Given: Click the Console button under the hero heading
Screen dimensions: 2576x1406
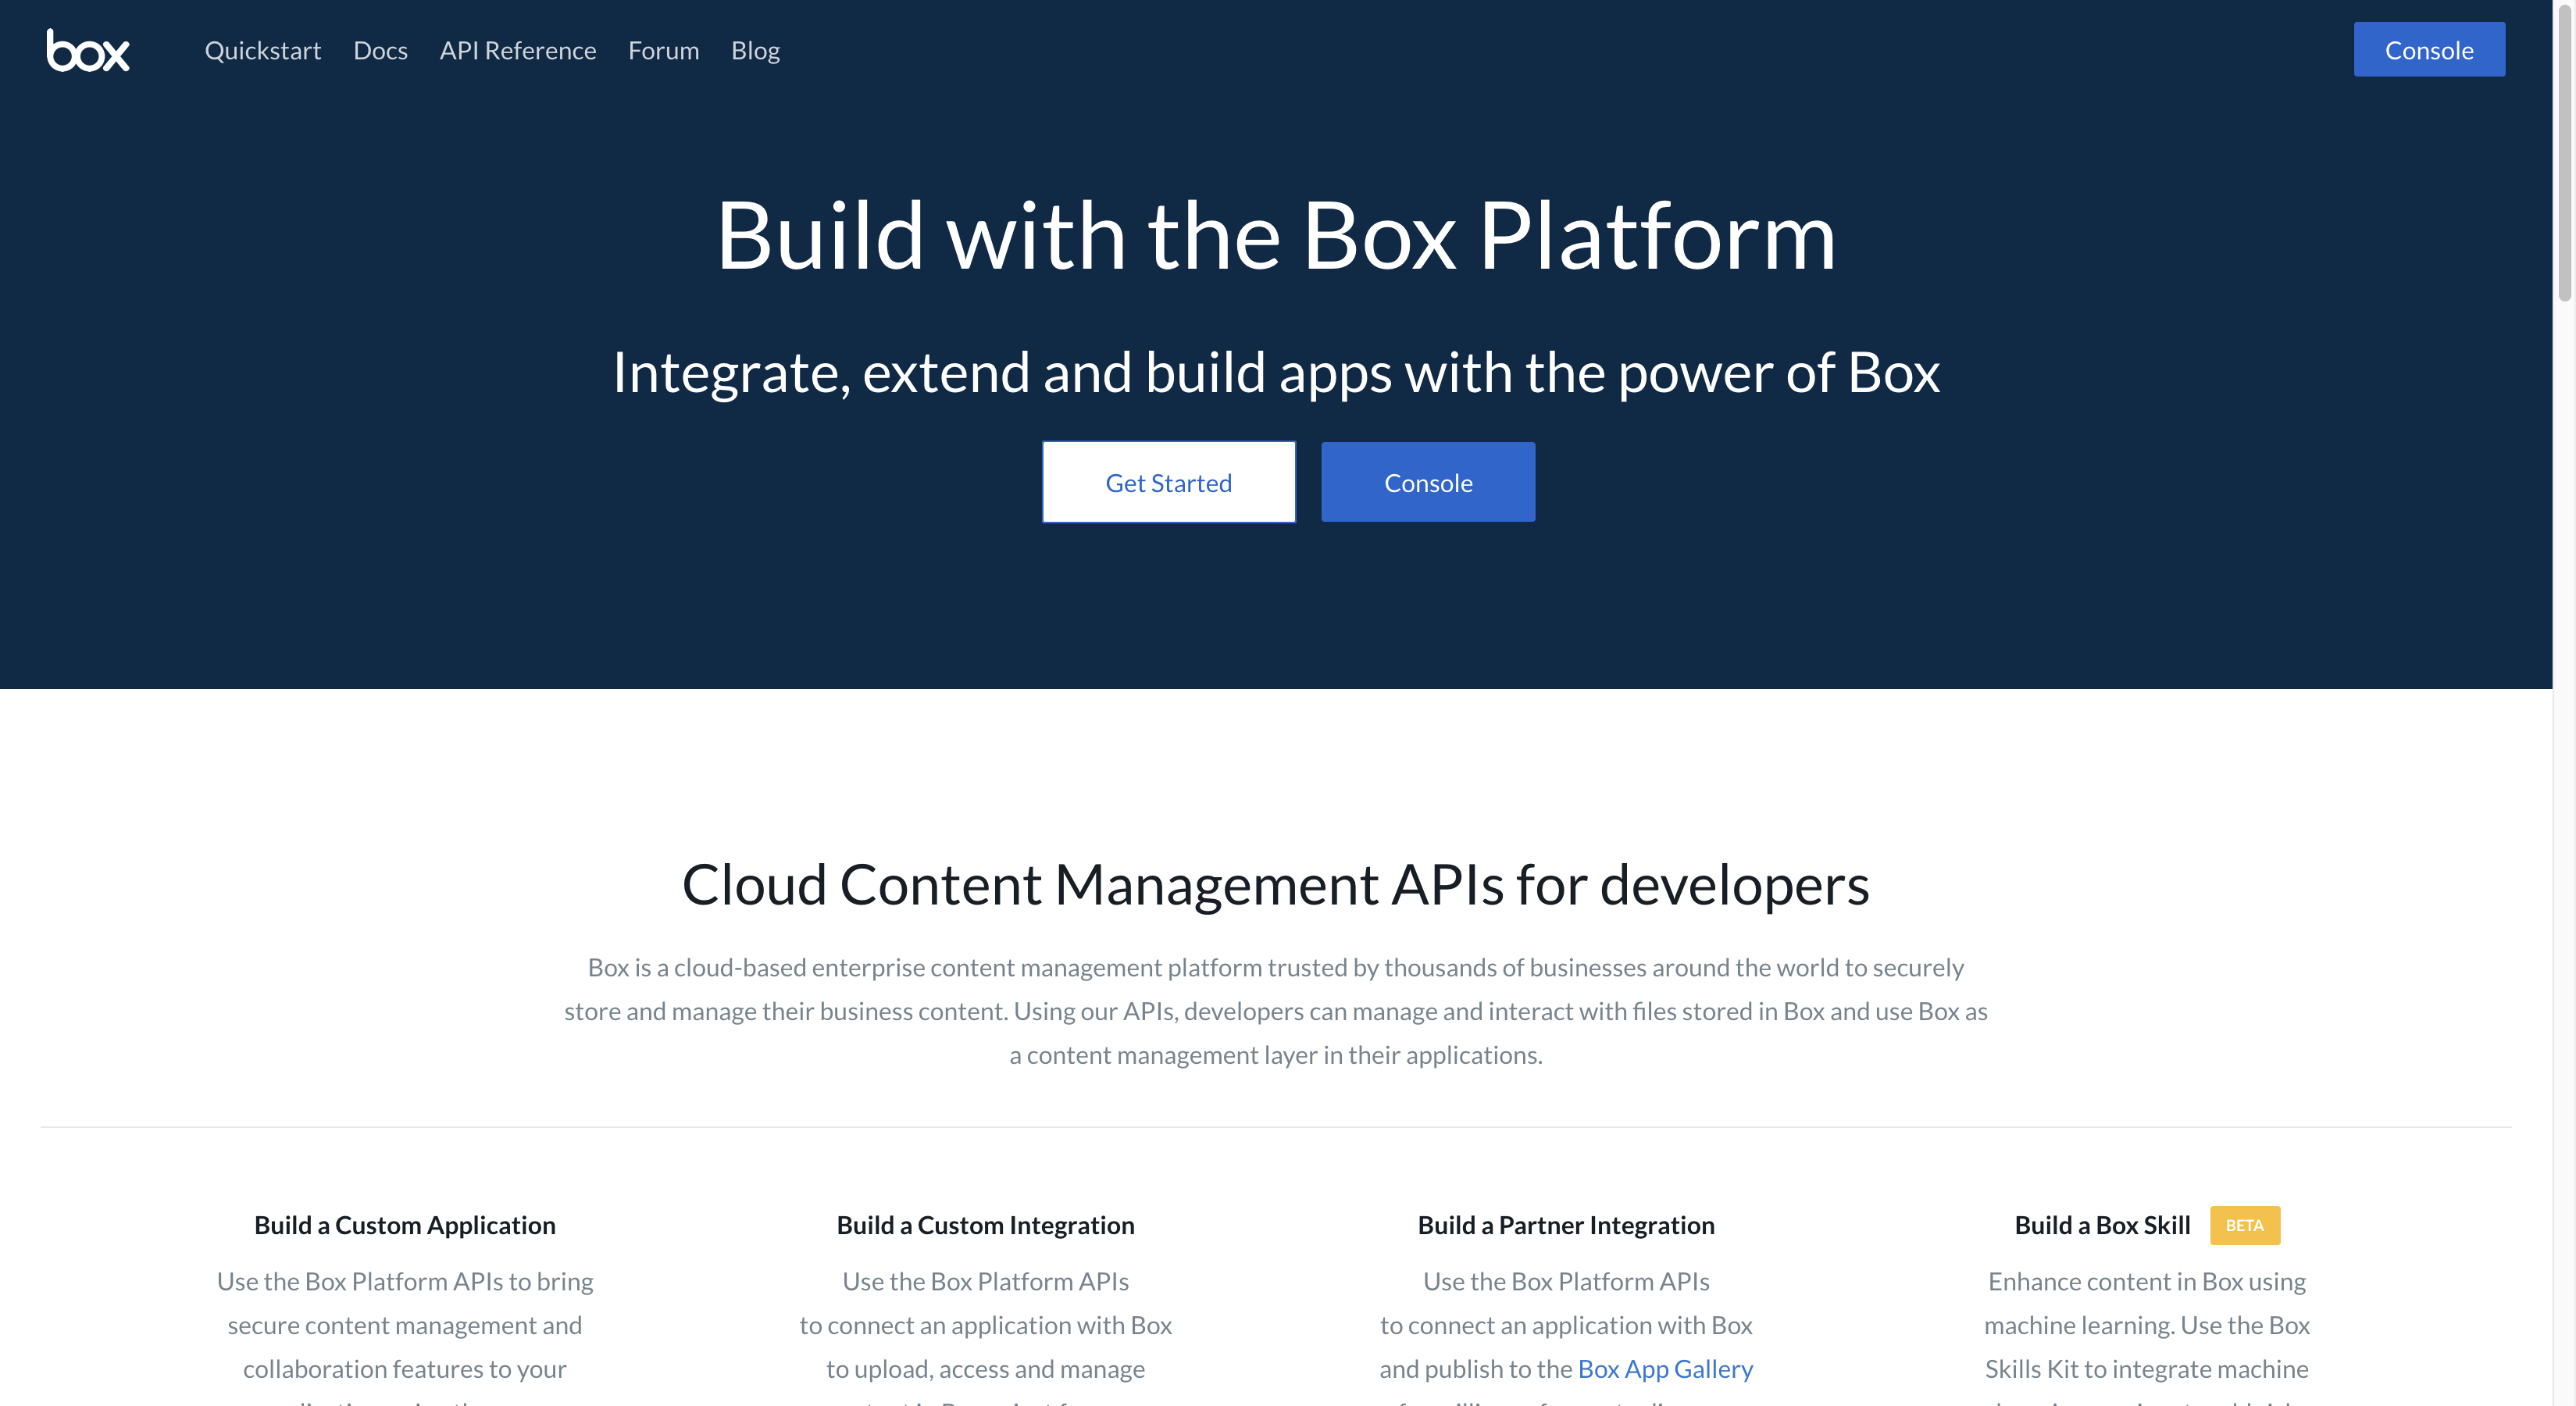Looking at the screenshot, I should click(1428, 482).
